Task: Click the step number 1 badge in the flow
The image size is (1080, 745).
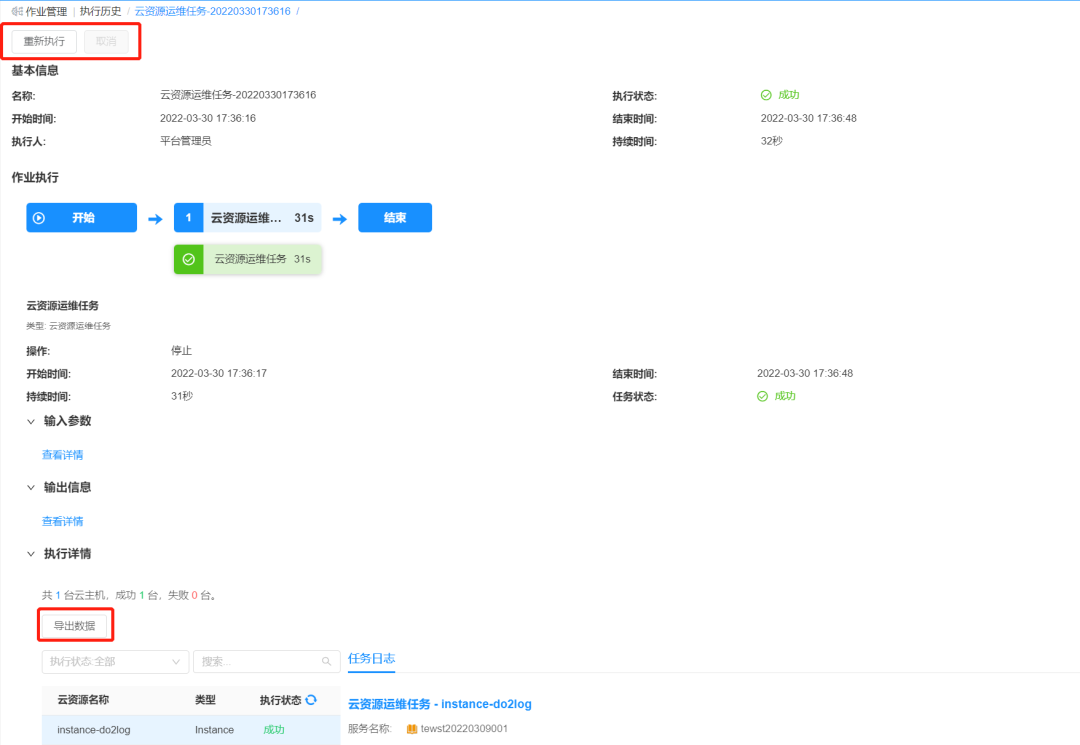Action: pyautogui.click(x=189, y=217)
